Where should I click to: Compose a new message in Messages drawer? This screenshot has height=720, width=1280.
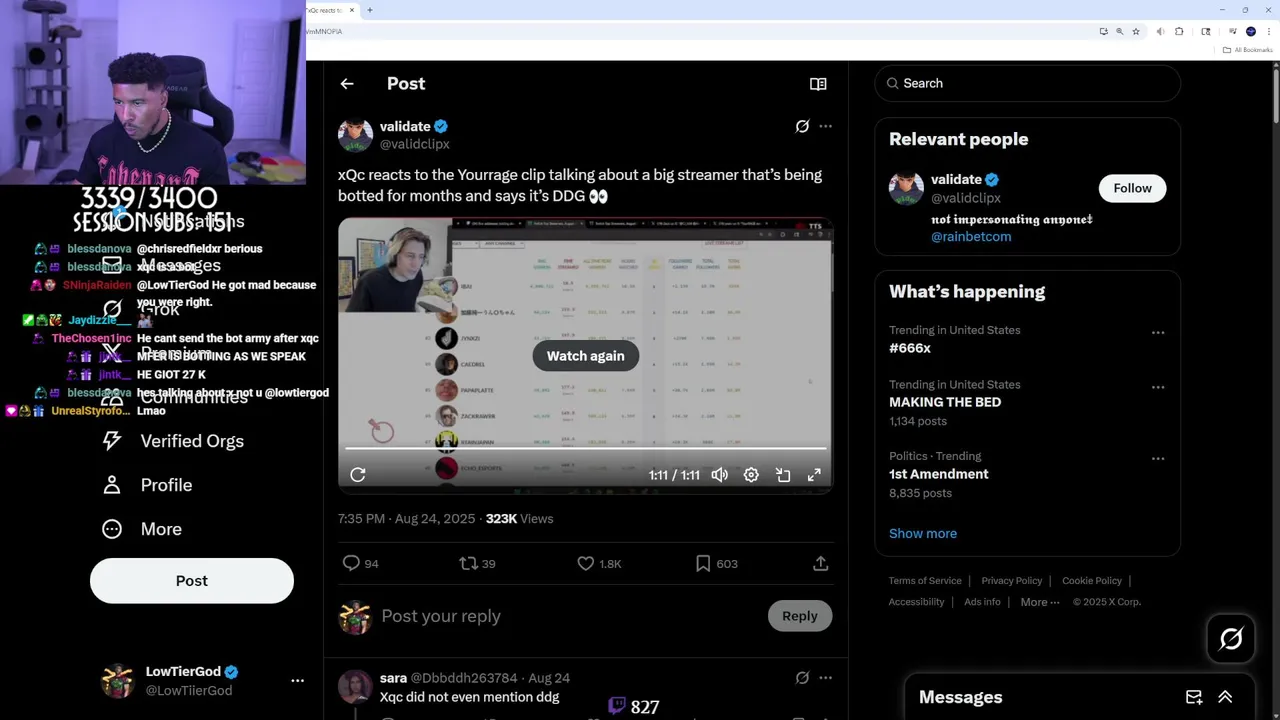(x=1194, y=697)
